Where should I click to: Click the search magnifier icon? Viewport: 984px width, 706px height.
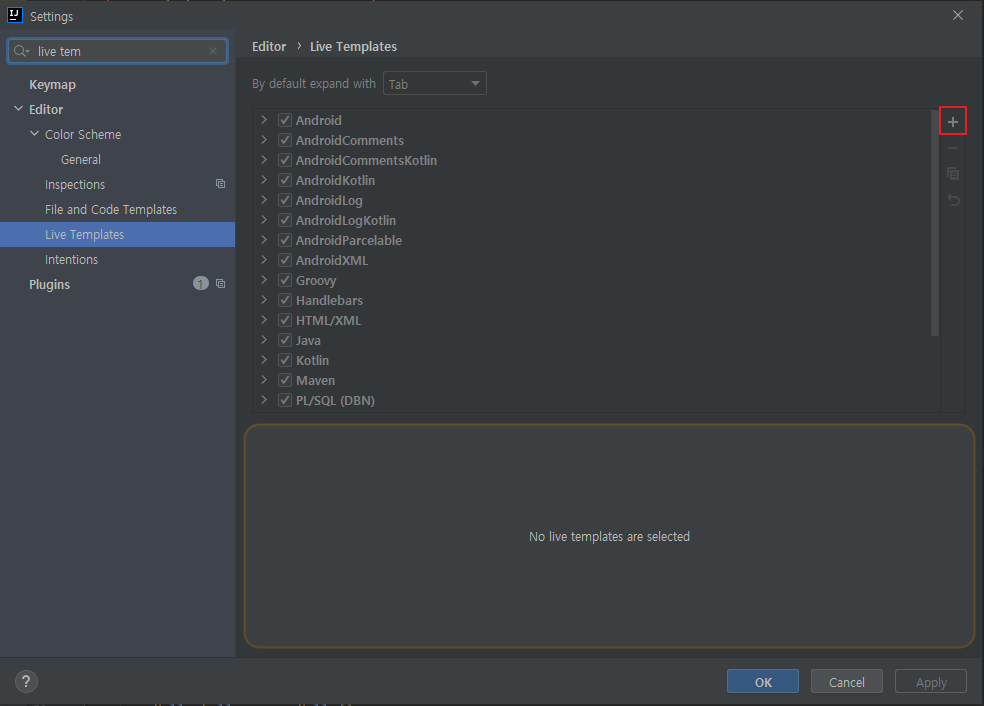21,51
